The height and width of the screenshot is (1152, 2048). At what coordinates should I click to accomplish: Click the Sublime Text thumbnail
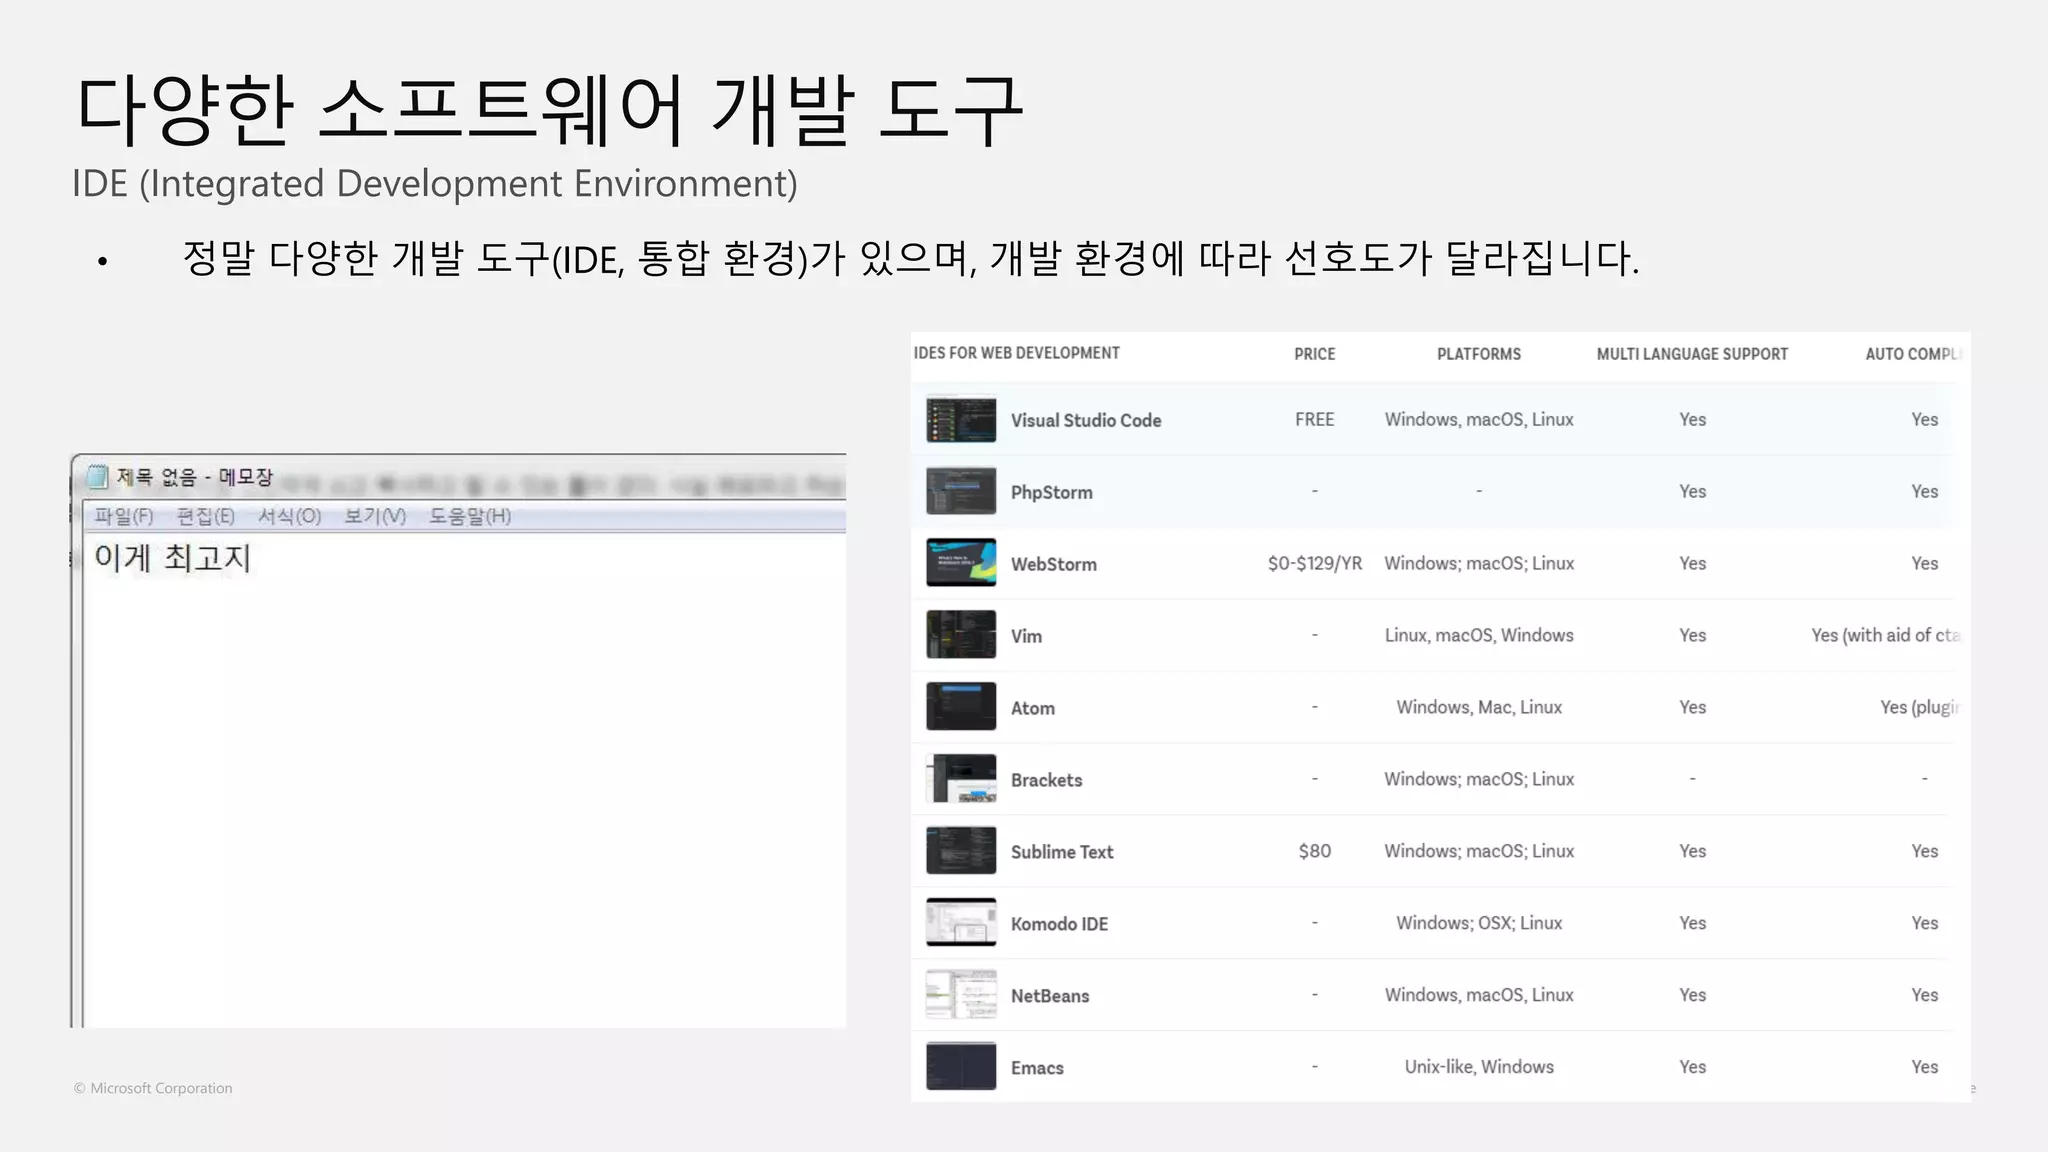[x=961, y=851]
